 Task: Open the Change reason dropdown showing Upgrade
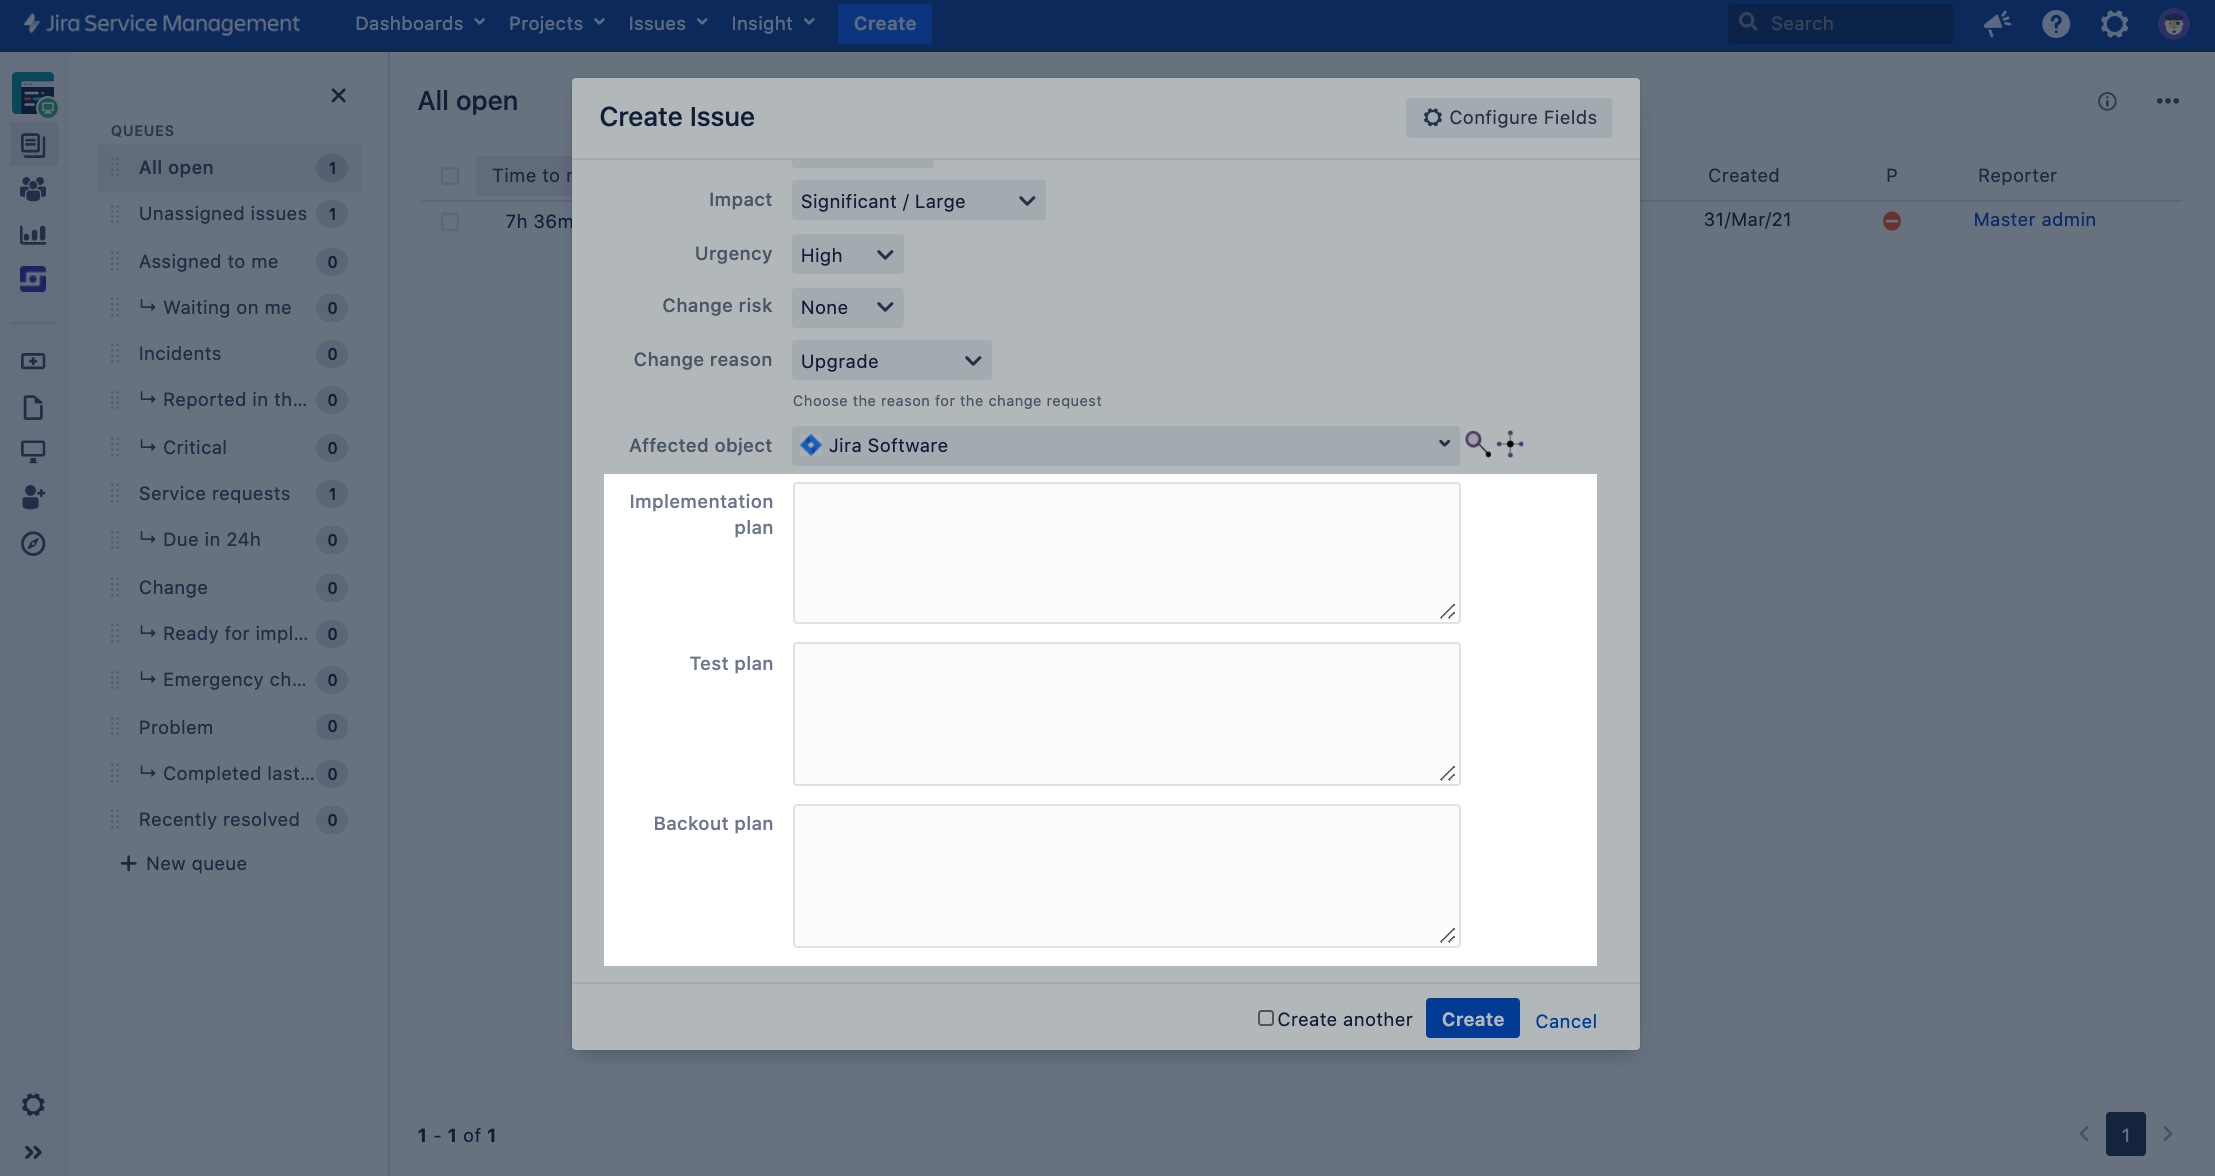pos(890,361)
